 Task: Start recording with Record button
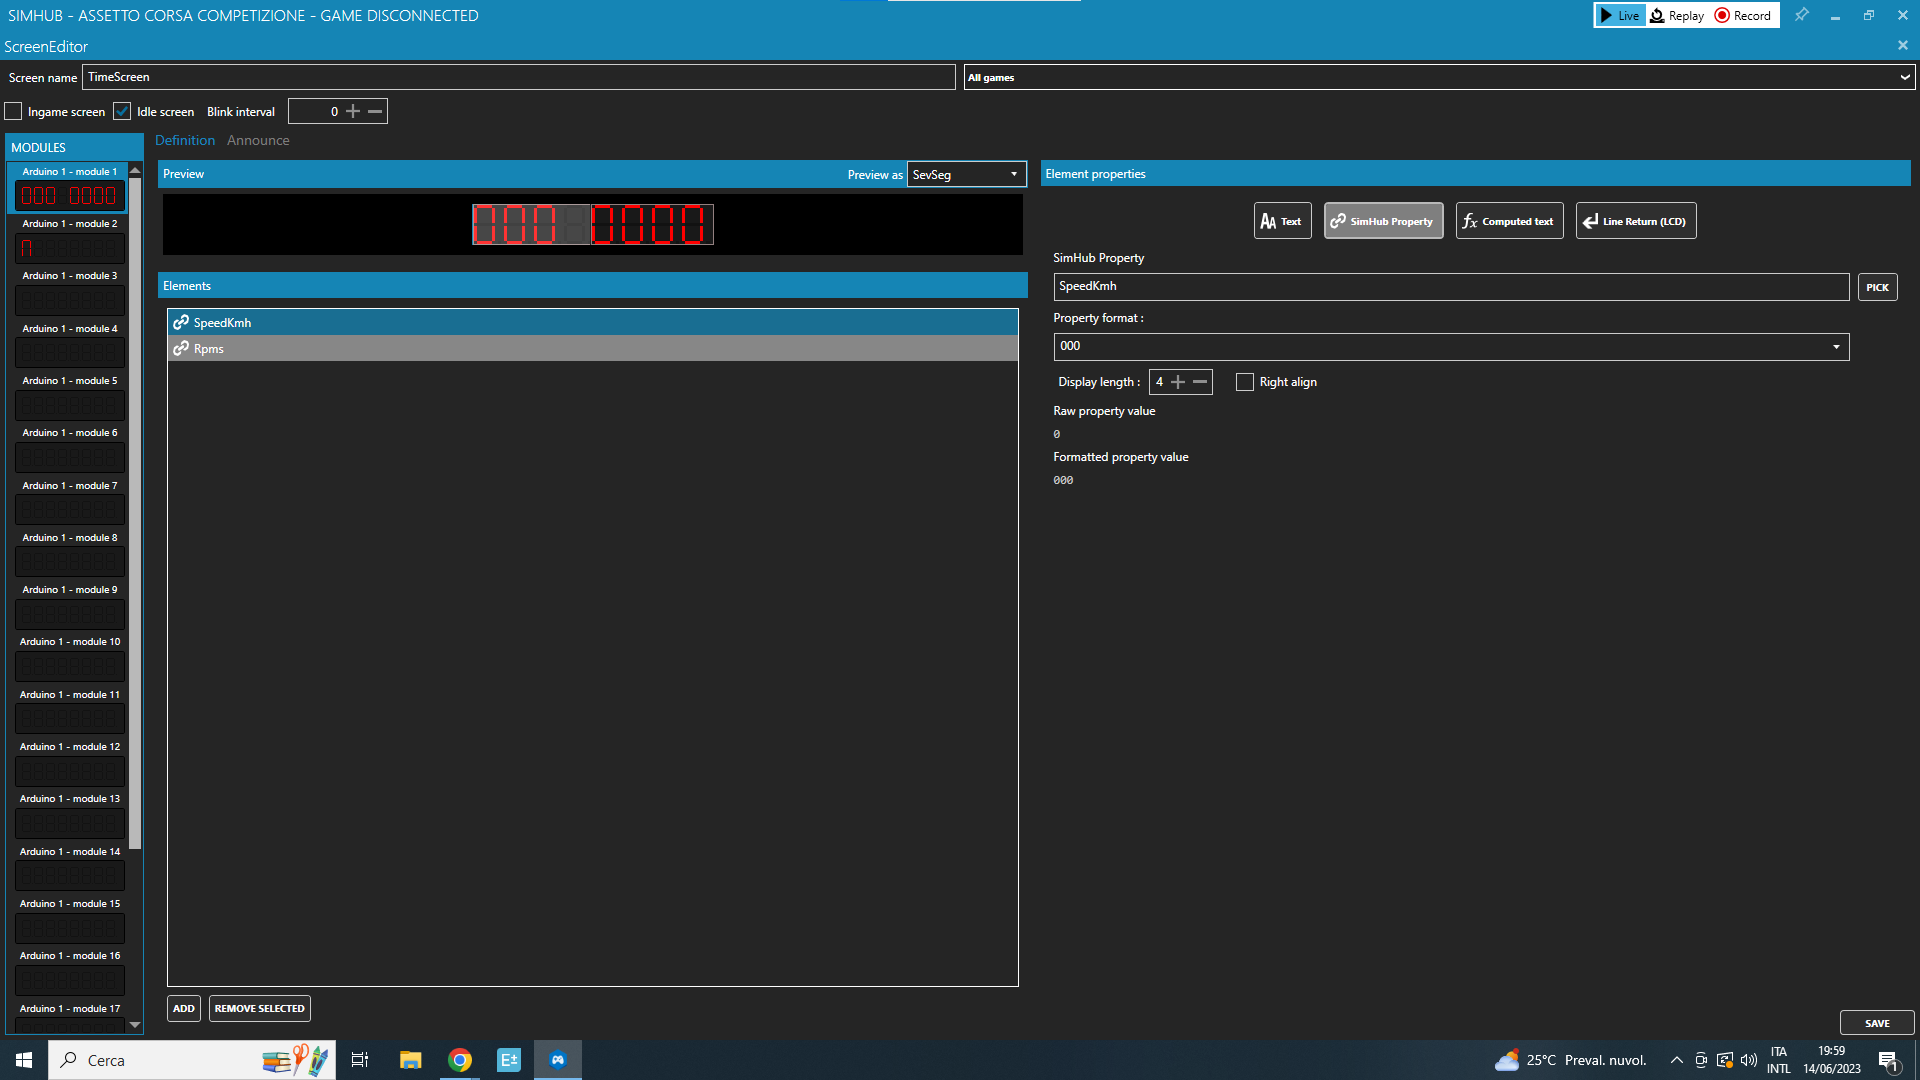point(1743,15)
